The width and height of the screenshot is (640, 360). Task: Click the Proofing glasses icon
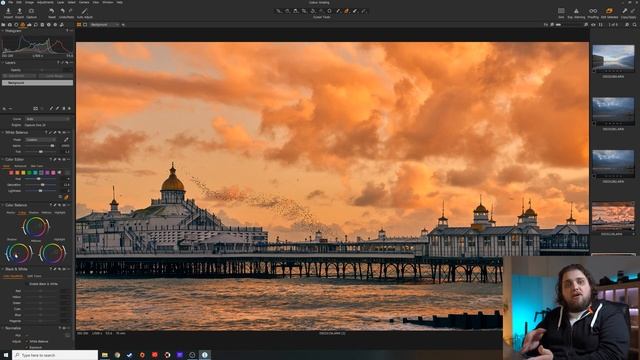click(593, 11)
